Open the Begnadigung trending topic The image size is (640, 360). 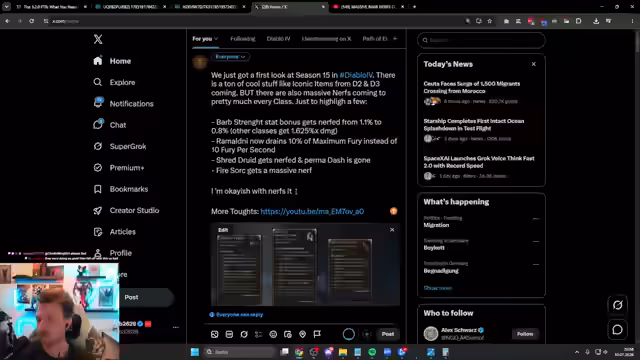[x=441, y=271]
